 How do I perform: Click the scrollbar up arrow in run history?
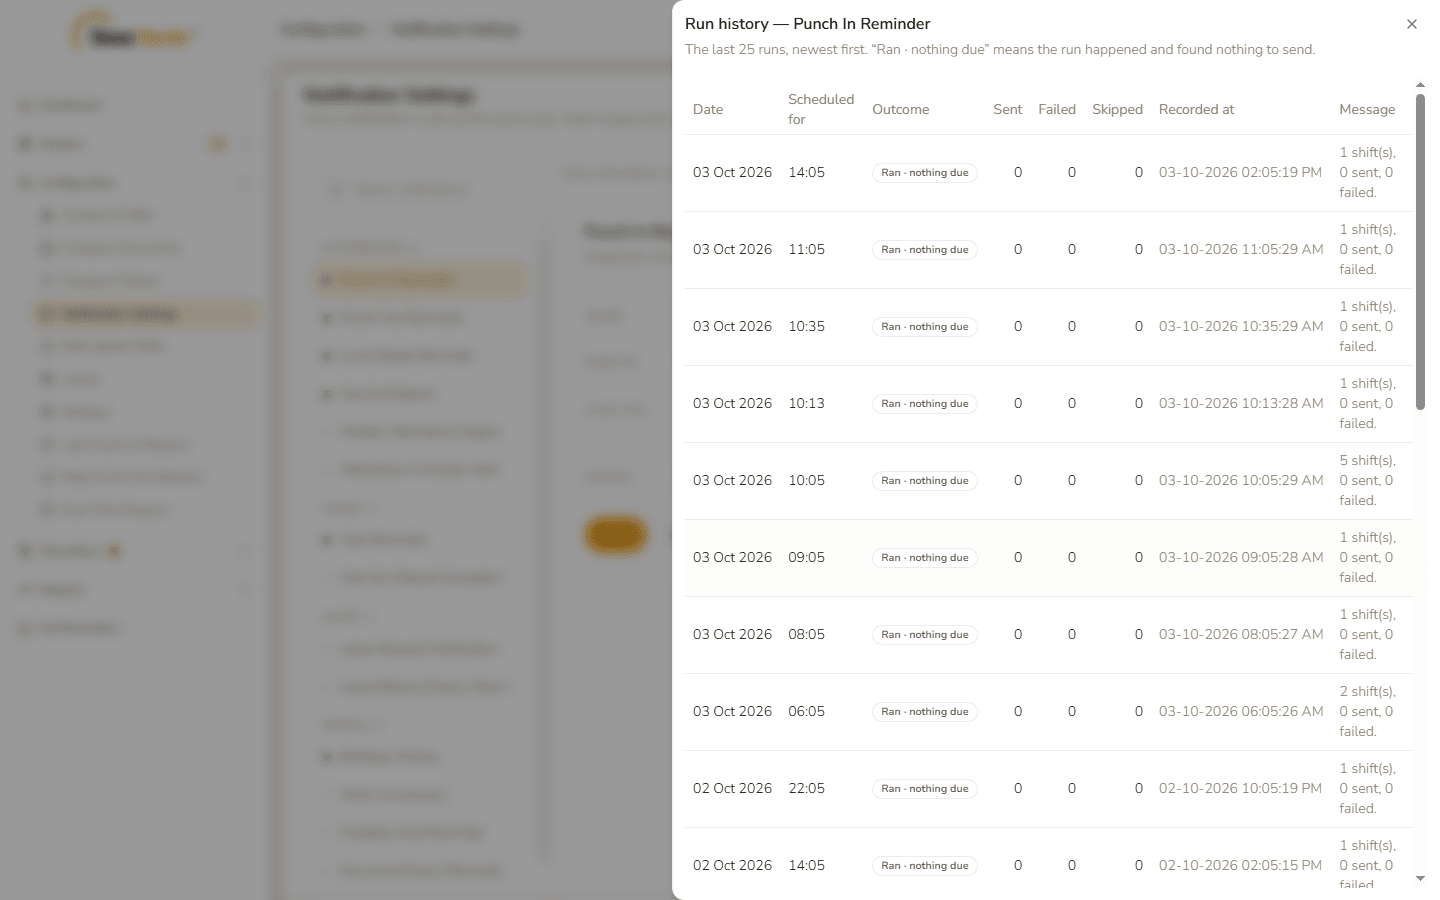coord(1420,85)
